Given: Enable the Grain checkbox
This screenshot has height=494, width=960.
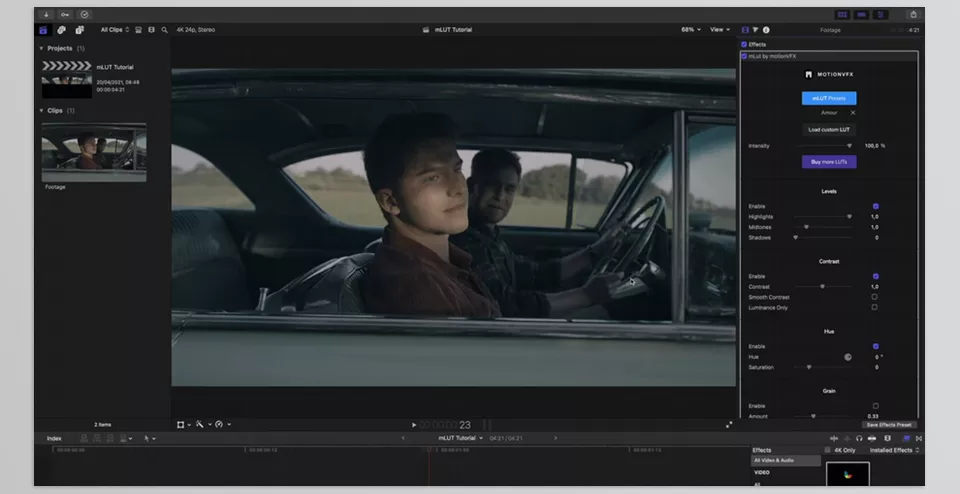Looking at the screenshot, I should [x=876, y=406].
